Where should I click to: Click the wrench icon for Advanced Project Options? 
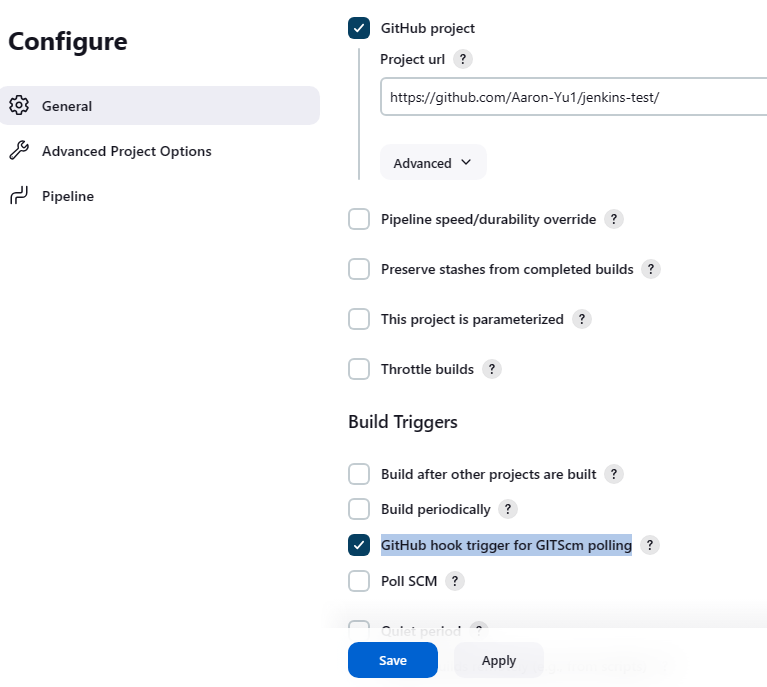pyautogui.click(x=18, y=151)
